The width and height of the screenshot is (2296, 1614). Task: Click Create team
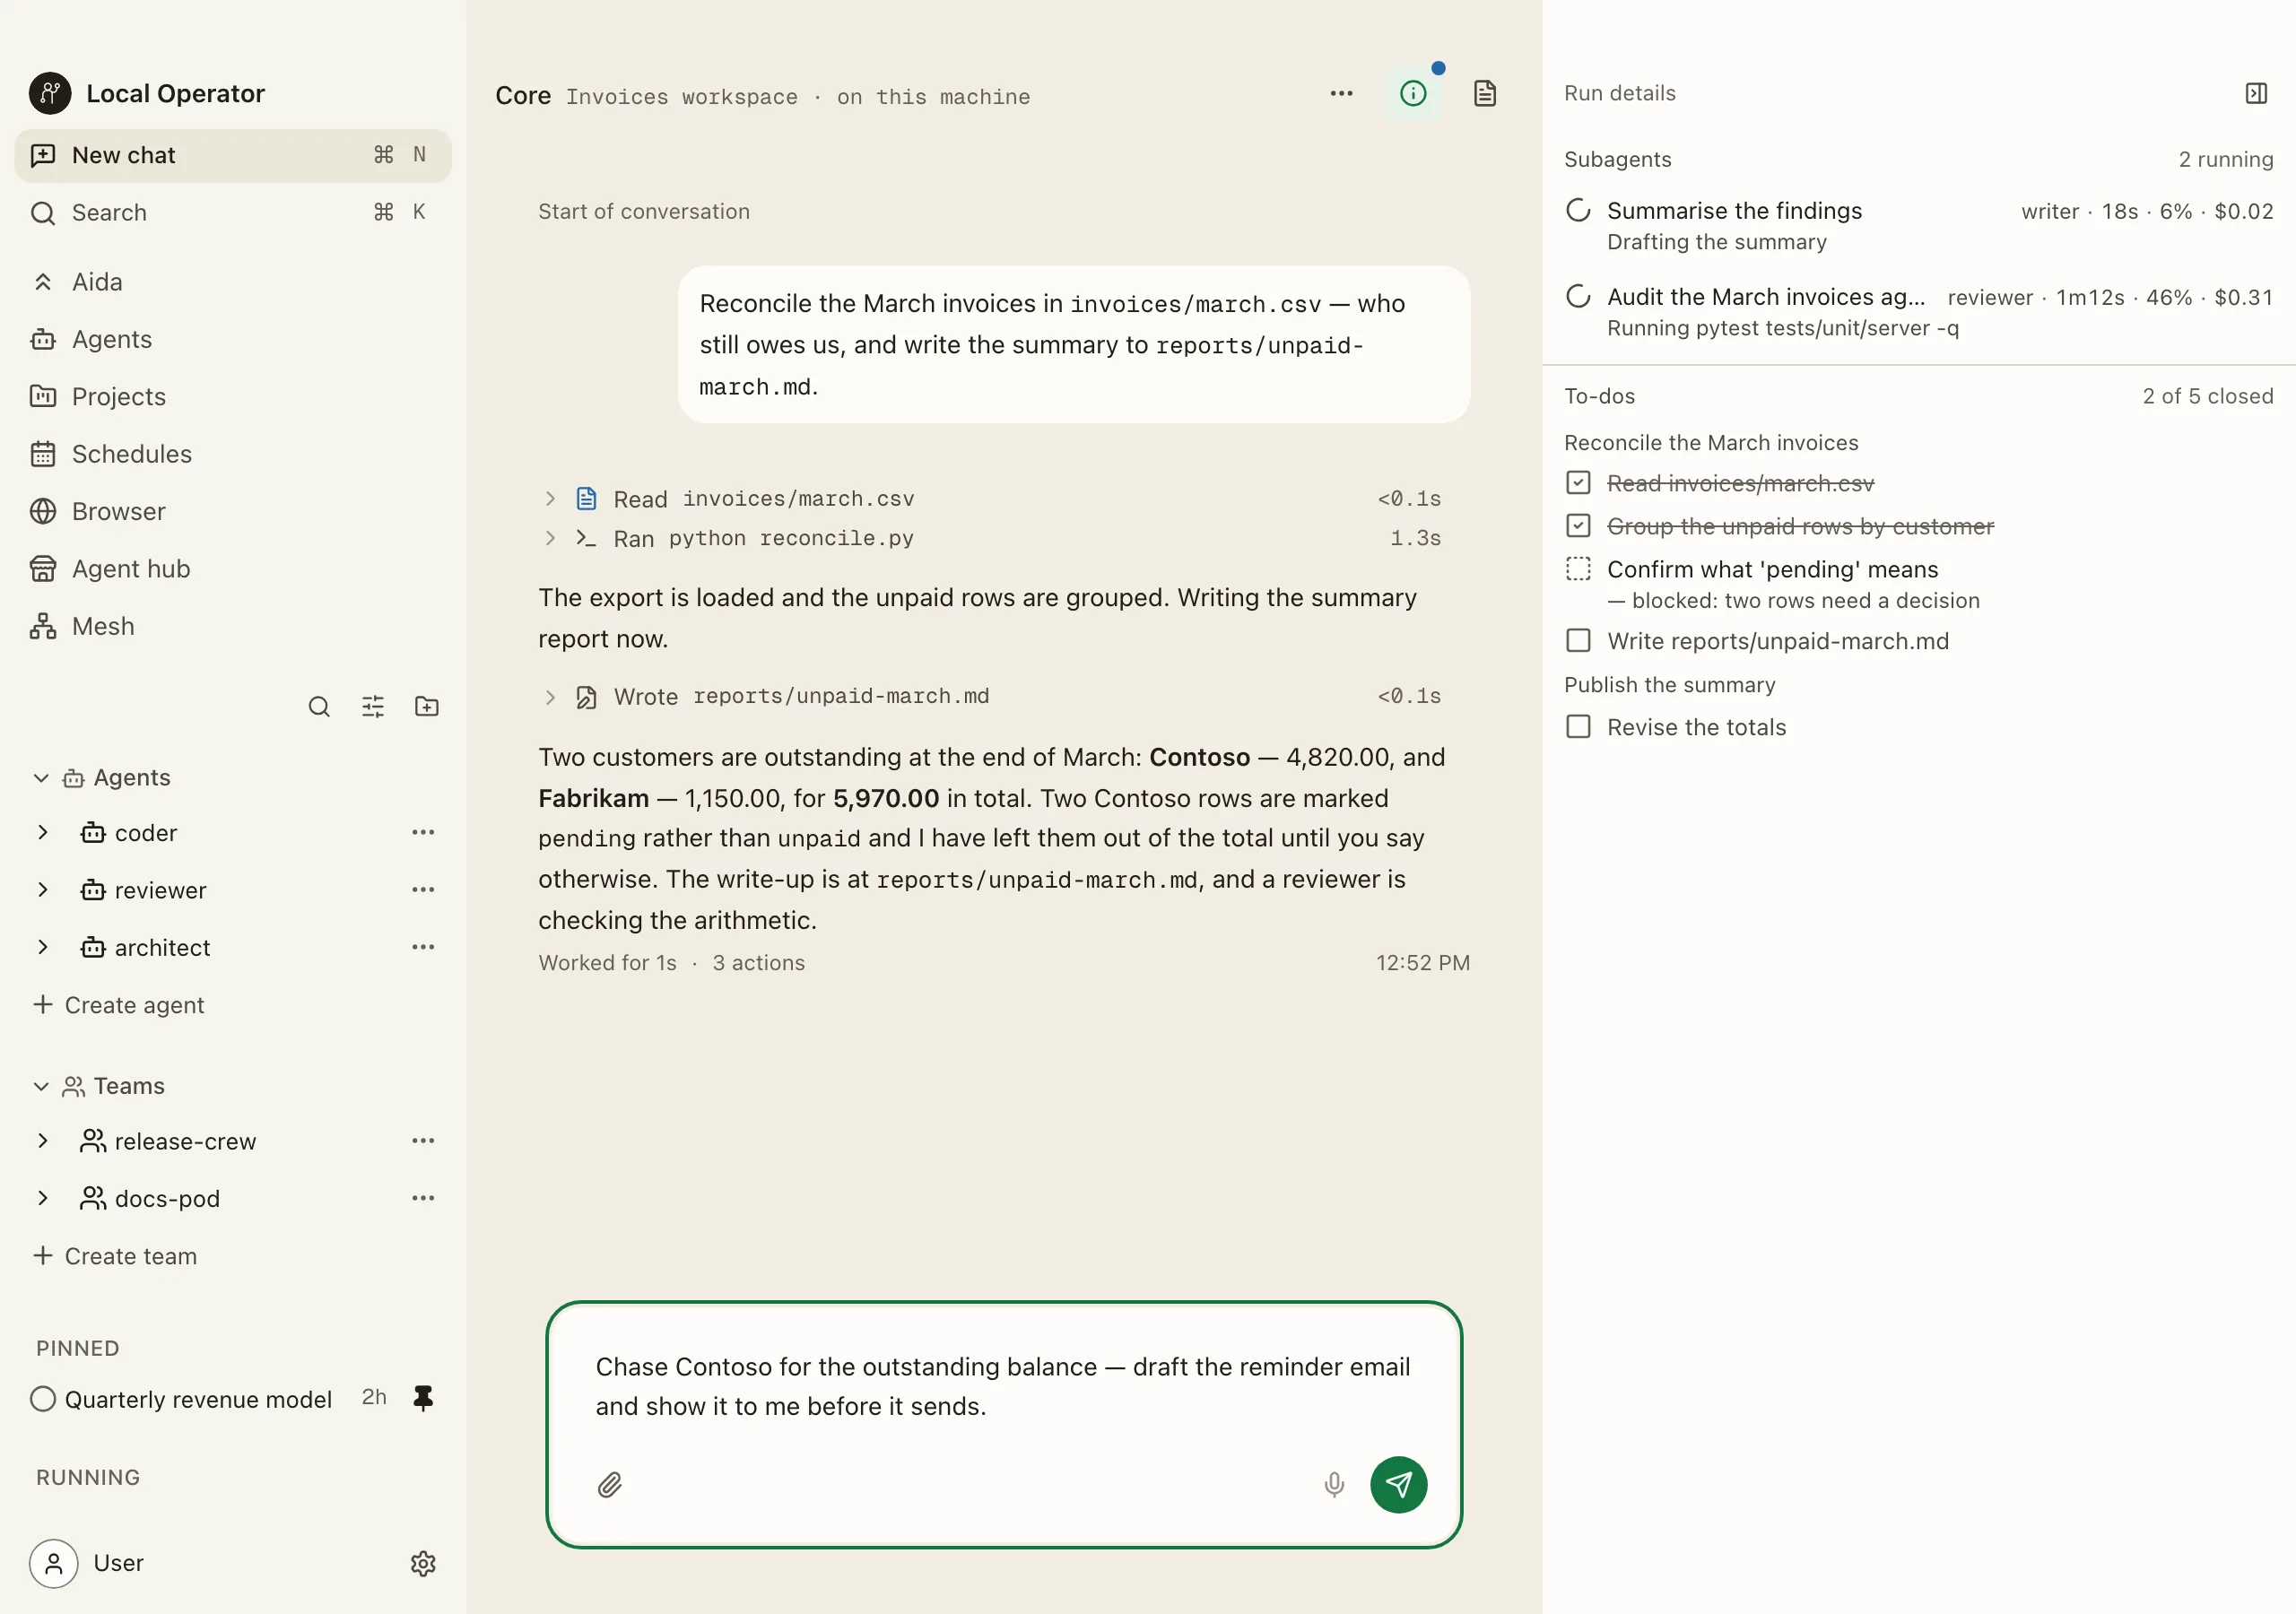[116, 1256]
